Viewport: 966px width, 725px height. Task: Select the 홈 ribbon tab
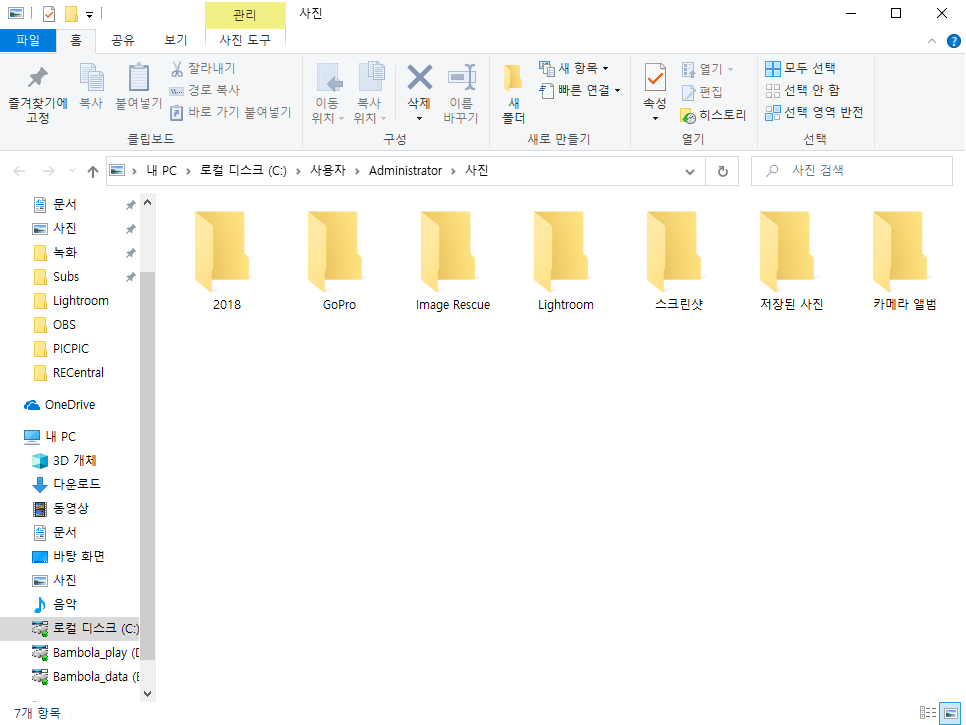[76, 41]
